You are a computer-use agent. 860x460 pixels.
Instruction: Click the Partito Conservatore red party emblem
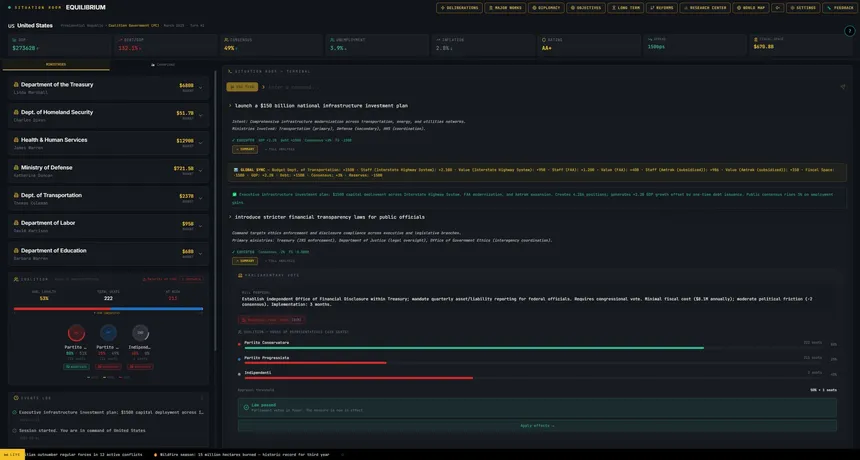[x=76, y=333]
